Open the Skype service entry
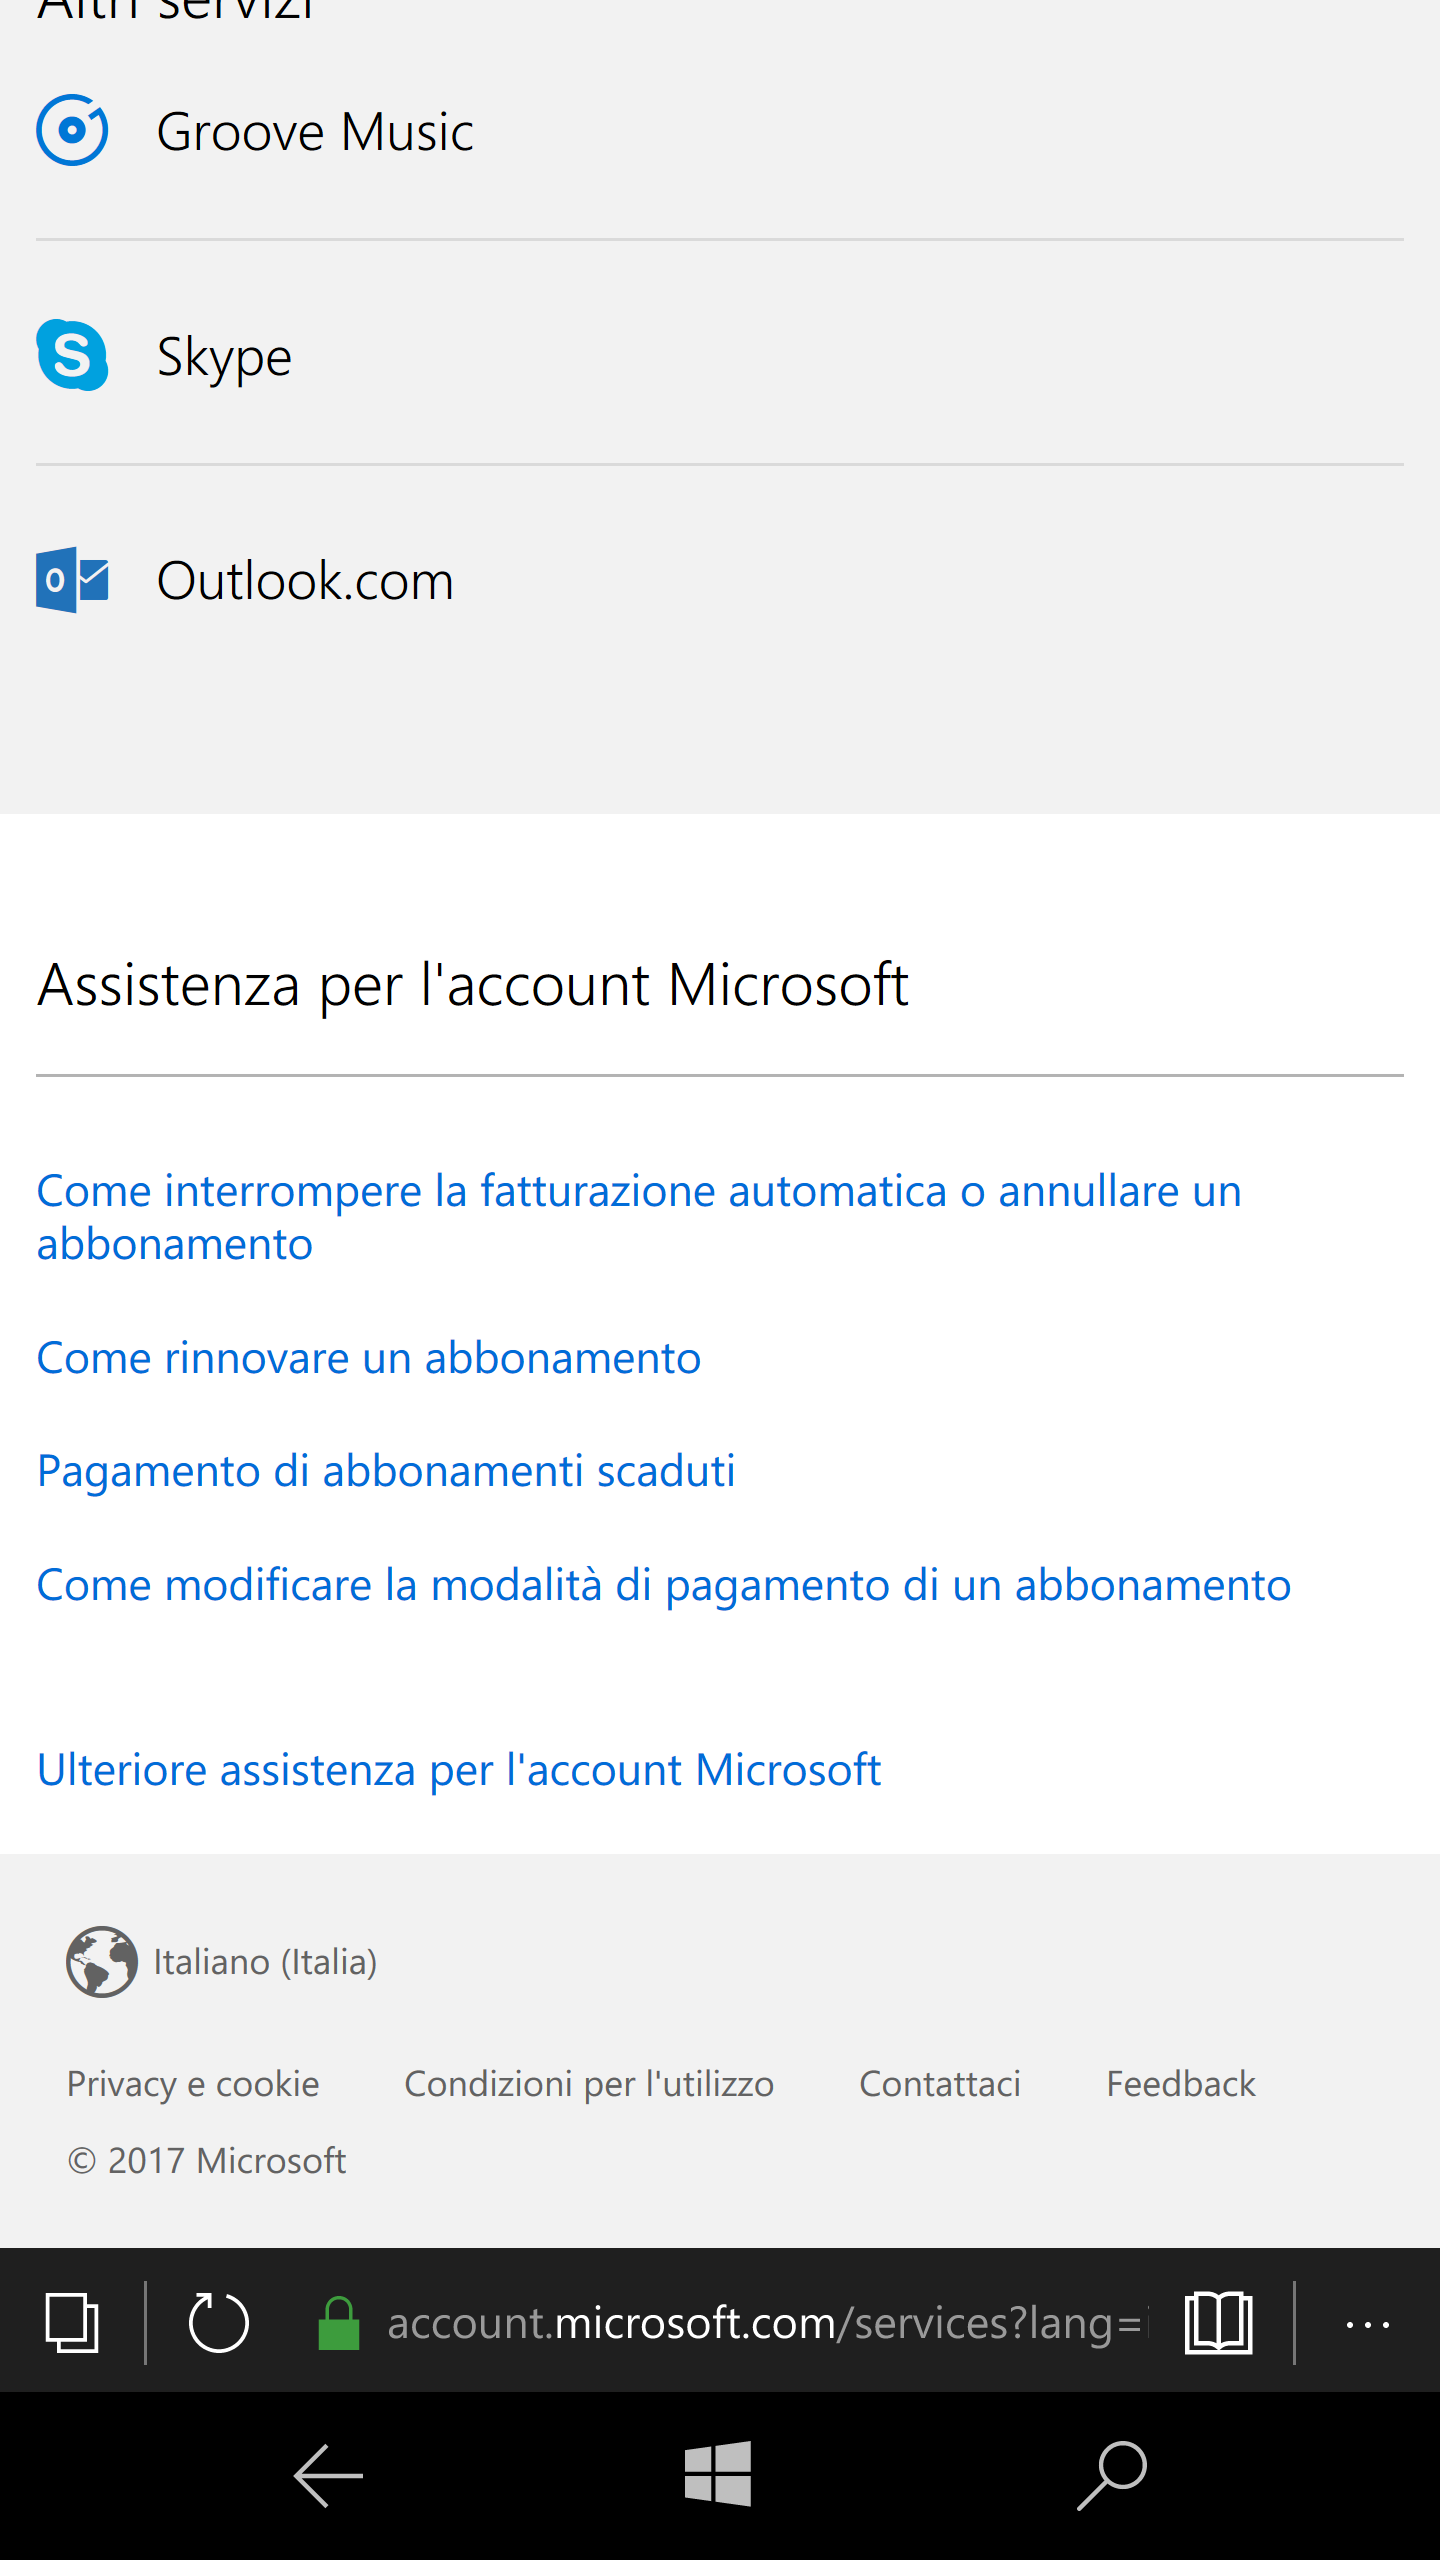1440x2560 pixels. [224, 357]
